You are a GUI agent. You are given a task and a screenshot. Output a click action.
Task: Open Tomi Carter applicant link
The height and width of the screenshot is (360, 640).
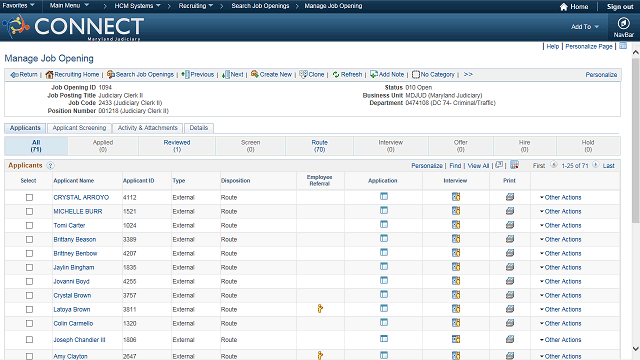pyautogui.click(x=69, y=225)
